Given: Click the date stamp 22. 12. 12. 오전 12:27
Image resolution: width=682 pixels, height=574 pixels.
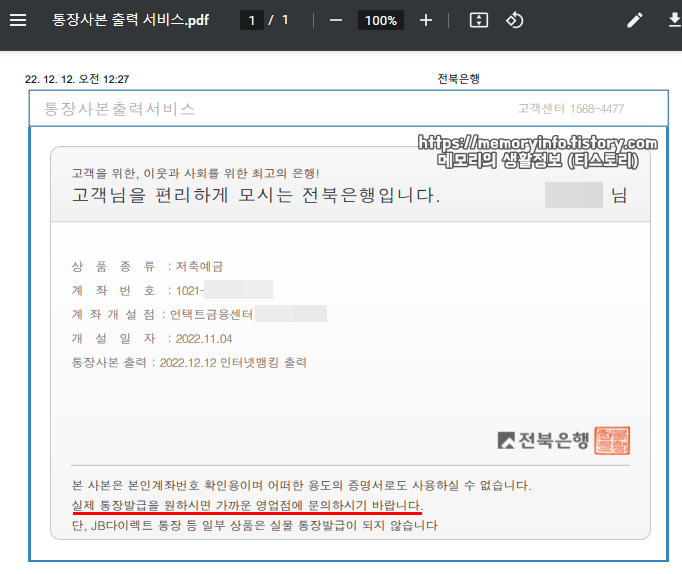Looking at the screenshot, I should point(77,79).
